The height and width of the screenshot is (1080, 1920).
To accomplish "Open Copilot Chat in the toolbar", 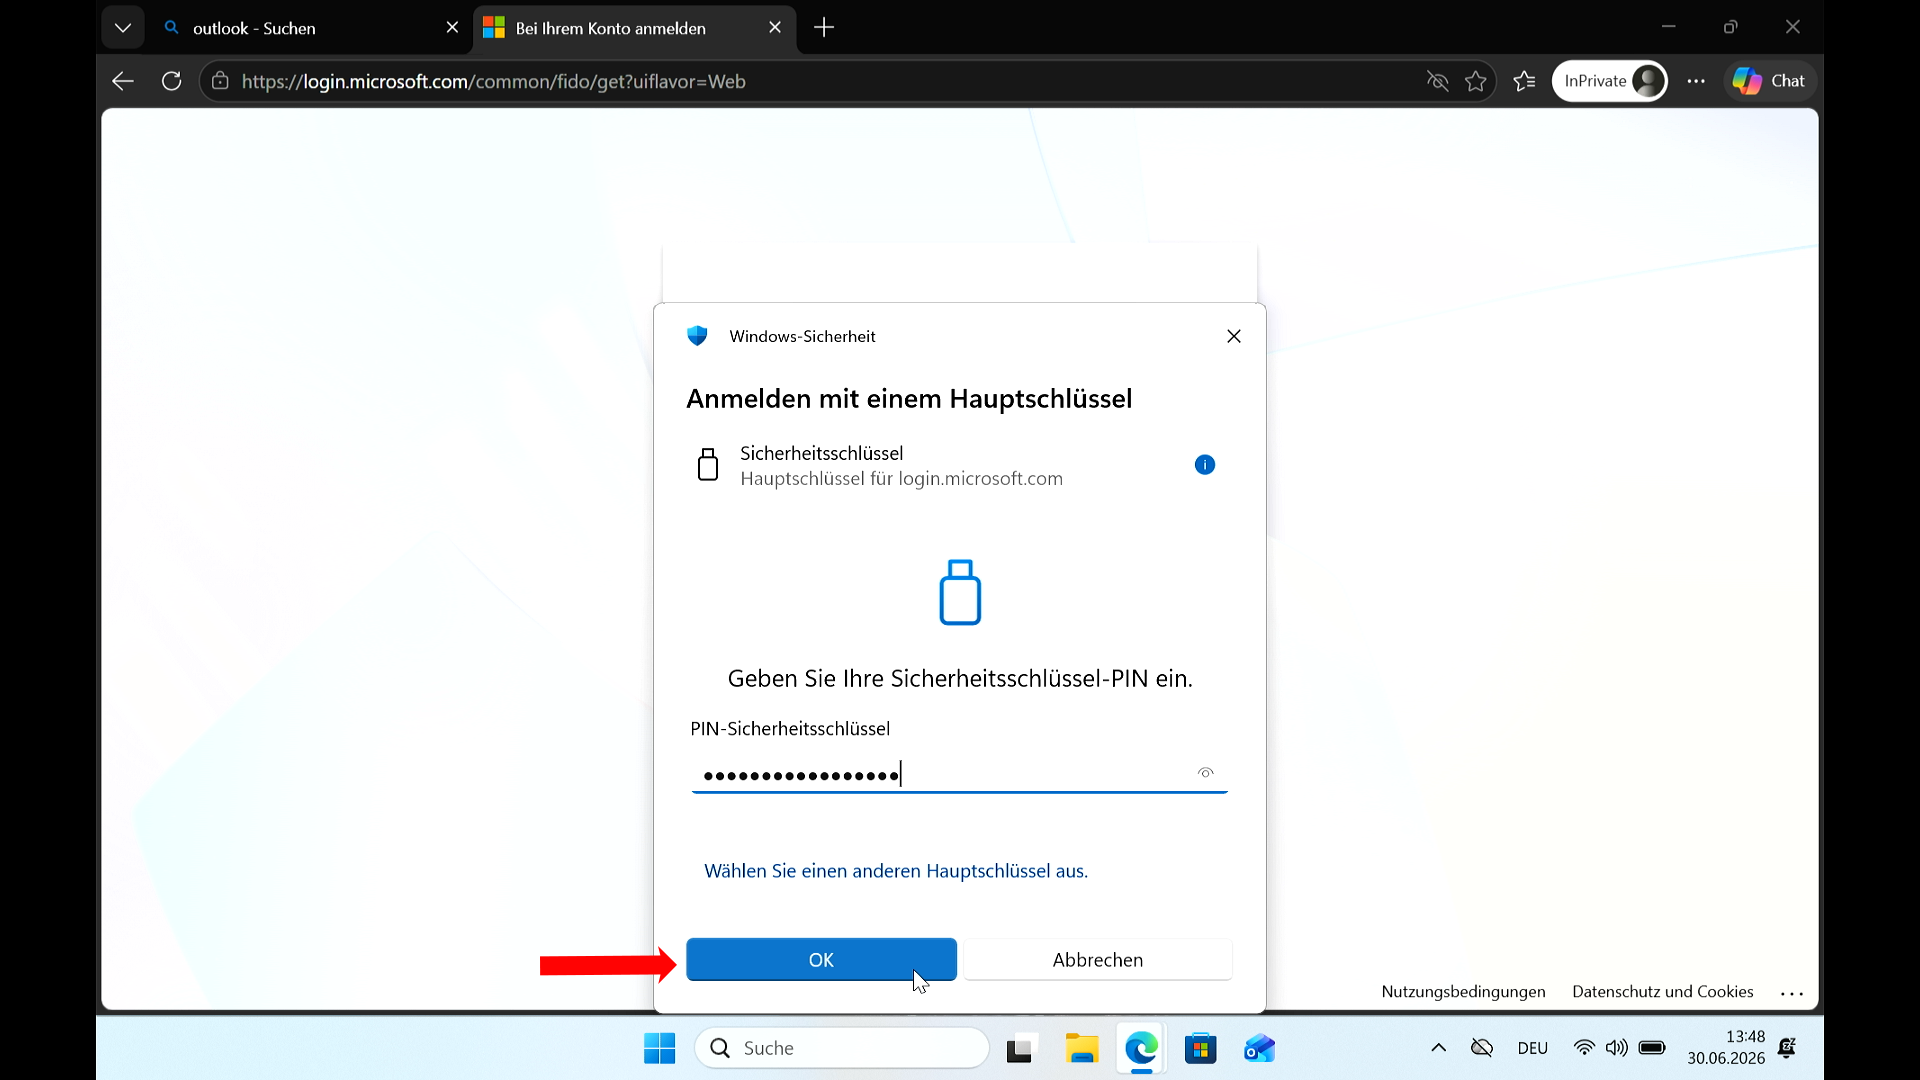I will (x=1769, y=81).
